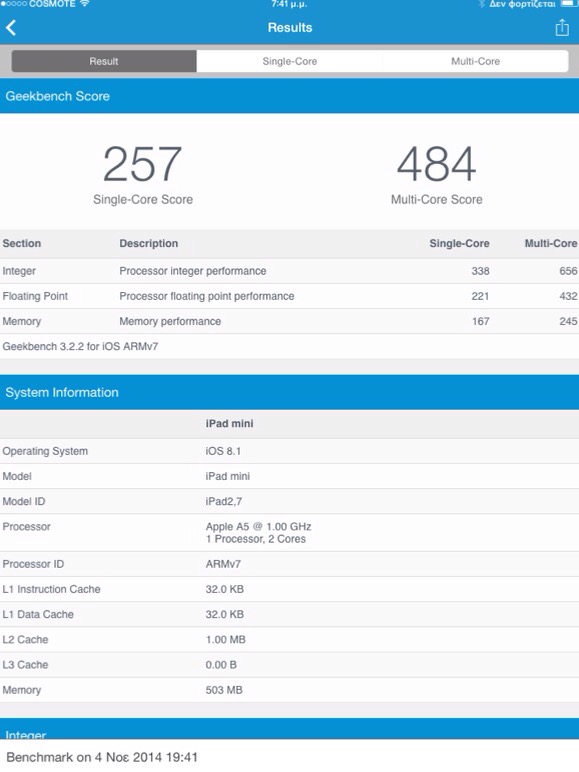Tap the back arrow icon

(x=11, y=28)
